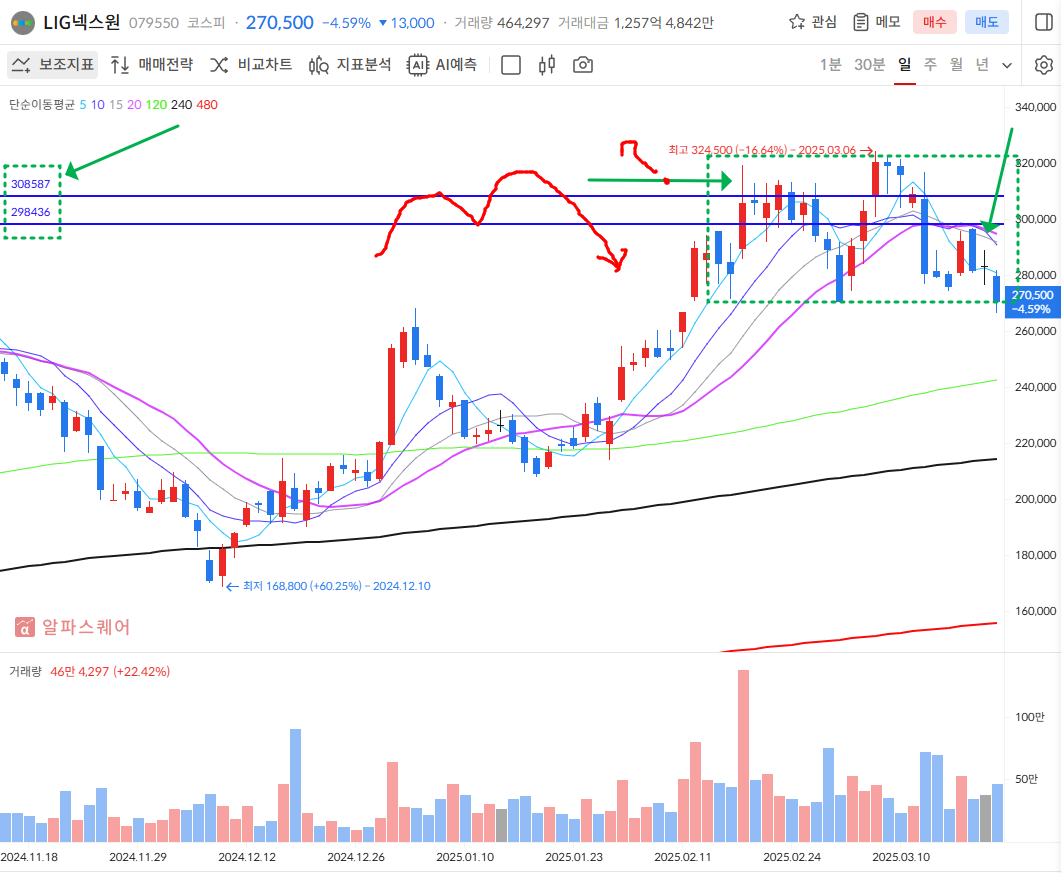Viewport: 1061px width, 873px height.
Task: Open the 매매전략 trading strategy tool
Action: pos(152,65)
